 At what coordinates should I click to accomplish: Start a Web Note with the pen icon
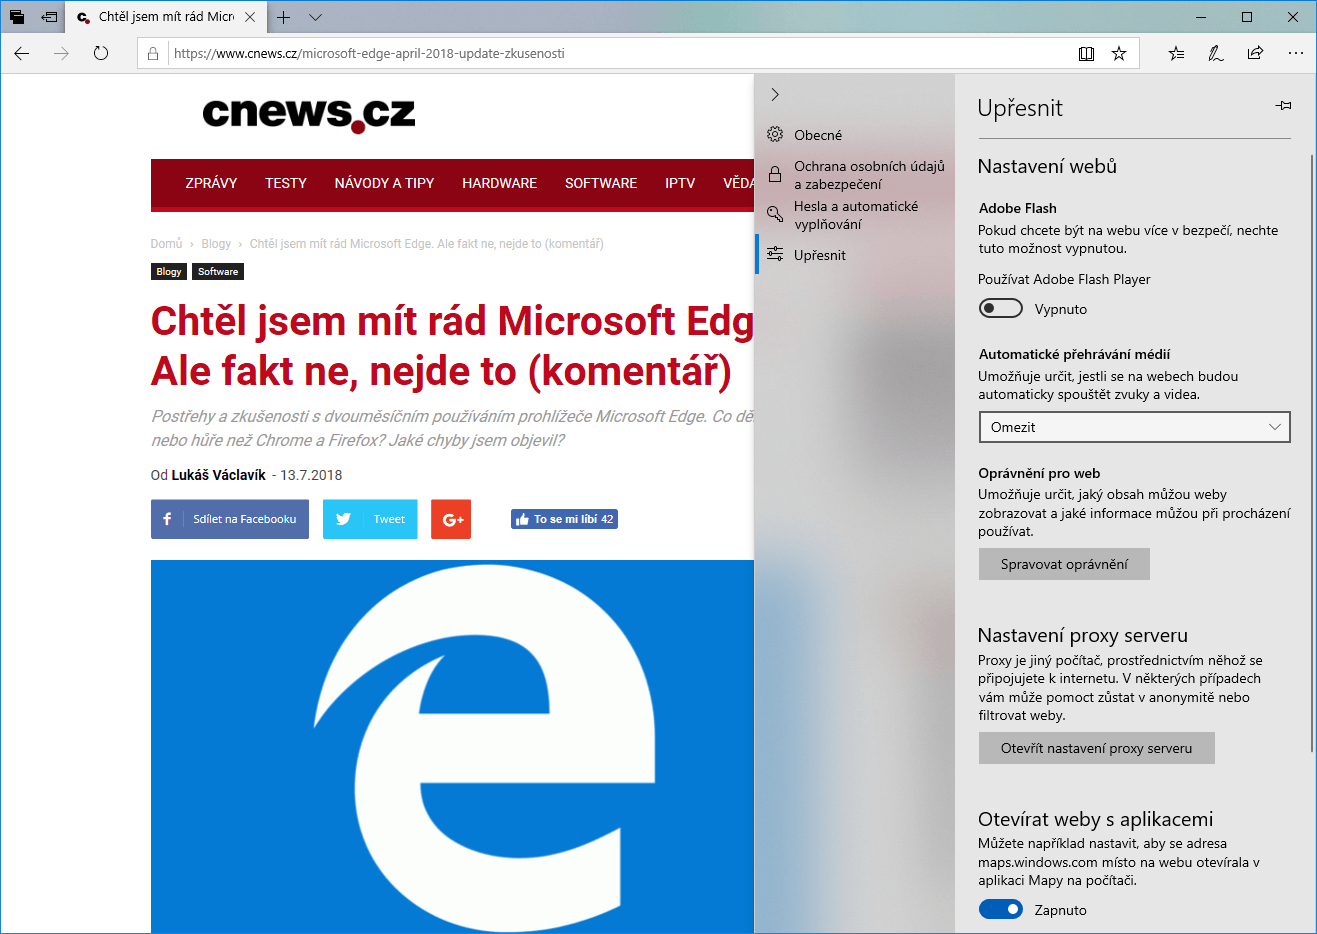coord(1215,53)
